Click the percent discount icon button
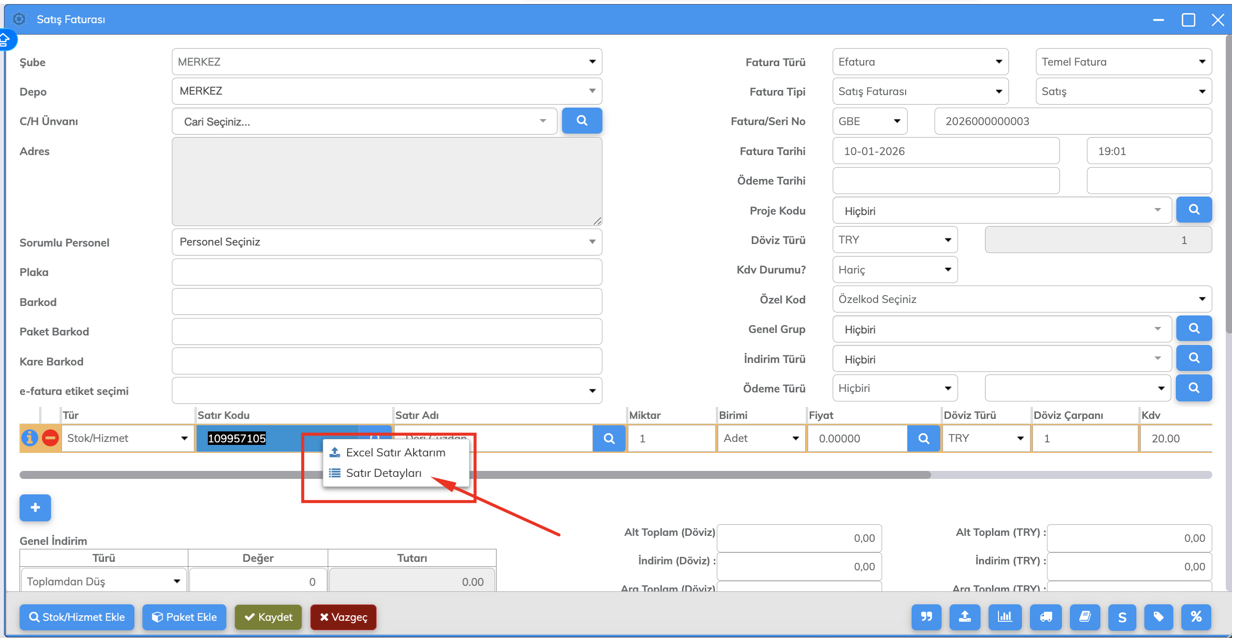Image resolution: width=1233 pixels, height=638 pixels. tap(1196, 617)
